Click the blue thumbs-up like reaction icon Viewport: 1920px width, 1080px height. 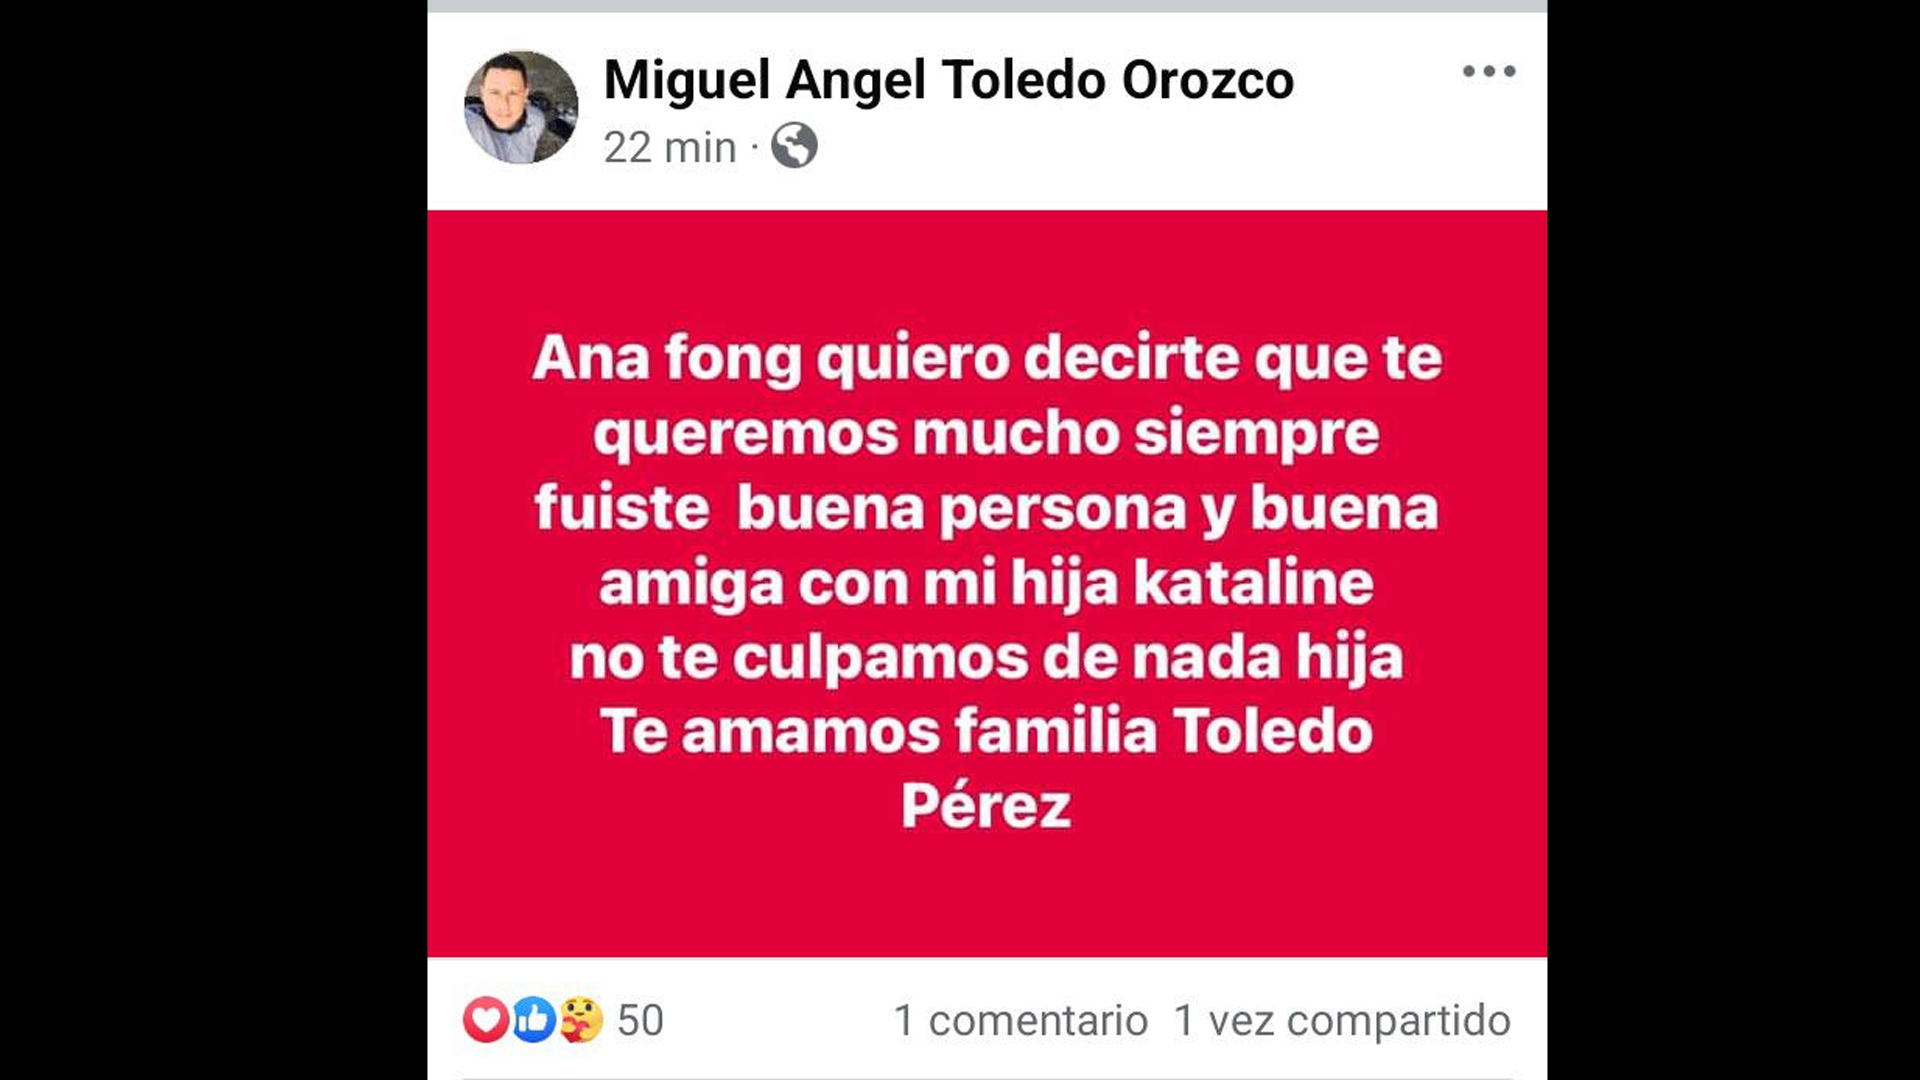click(x=534, y=1020)
